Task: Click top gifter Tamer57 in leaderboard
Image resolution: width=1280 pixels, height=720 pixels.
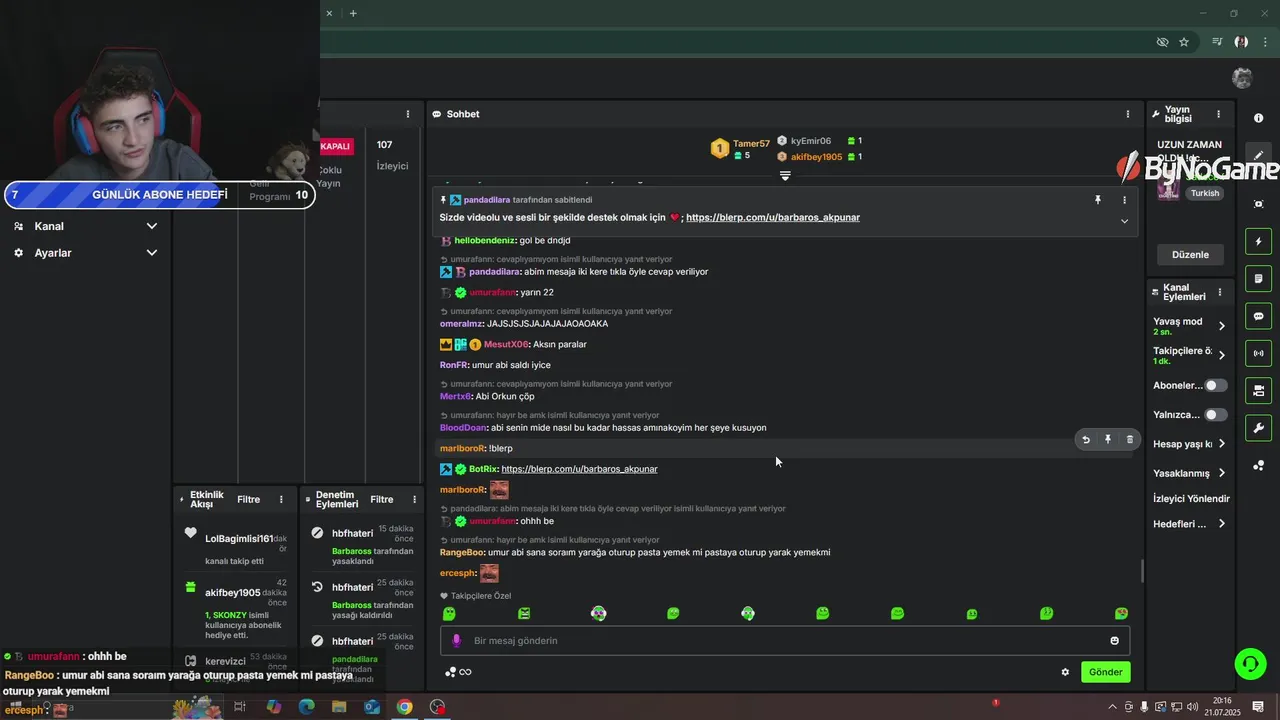Action: click(x=751, y=144)
